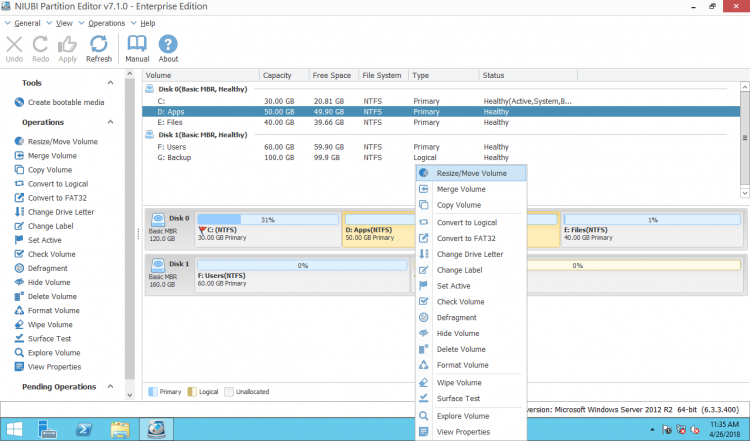Select the F: Users volume row
Screen dimensions: 750x441
tap(441, 147)
